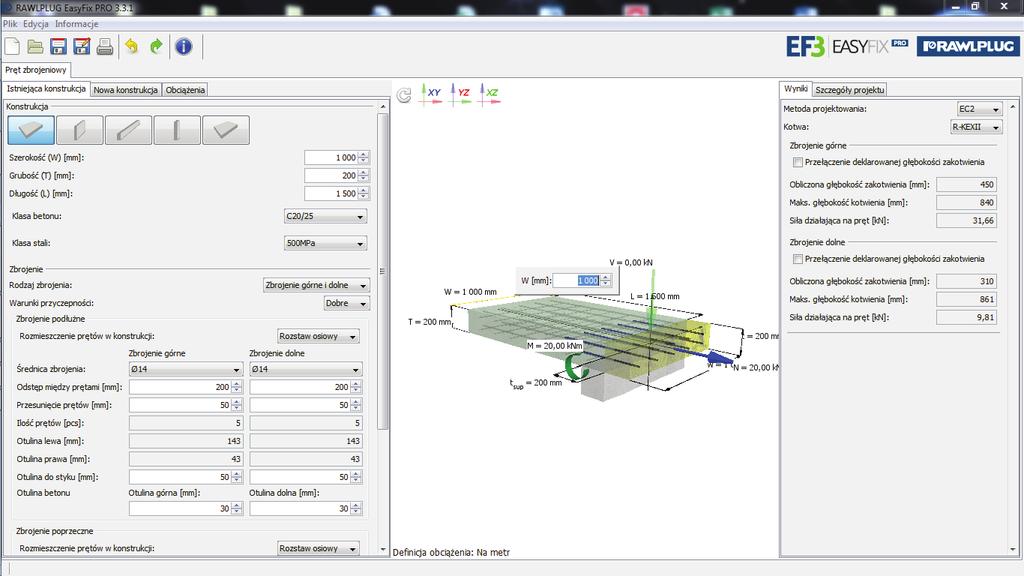1024x576 pixels.
Task: Click the New file toolbar icon
Action: [x=12, y=46]
